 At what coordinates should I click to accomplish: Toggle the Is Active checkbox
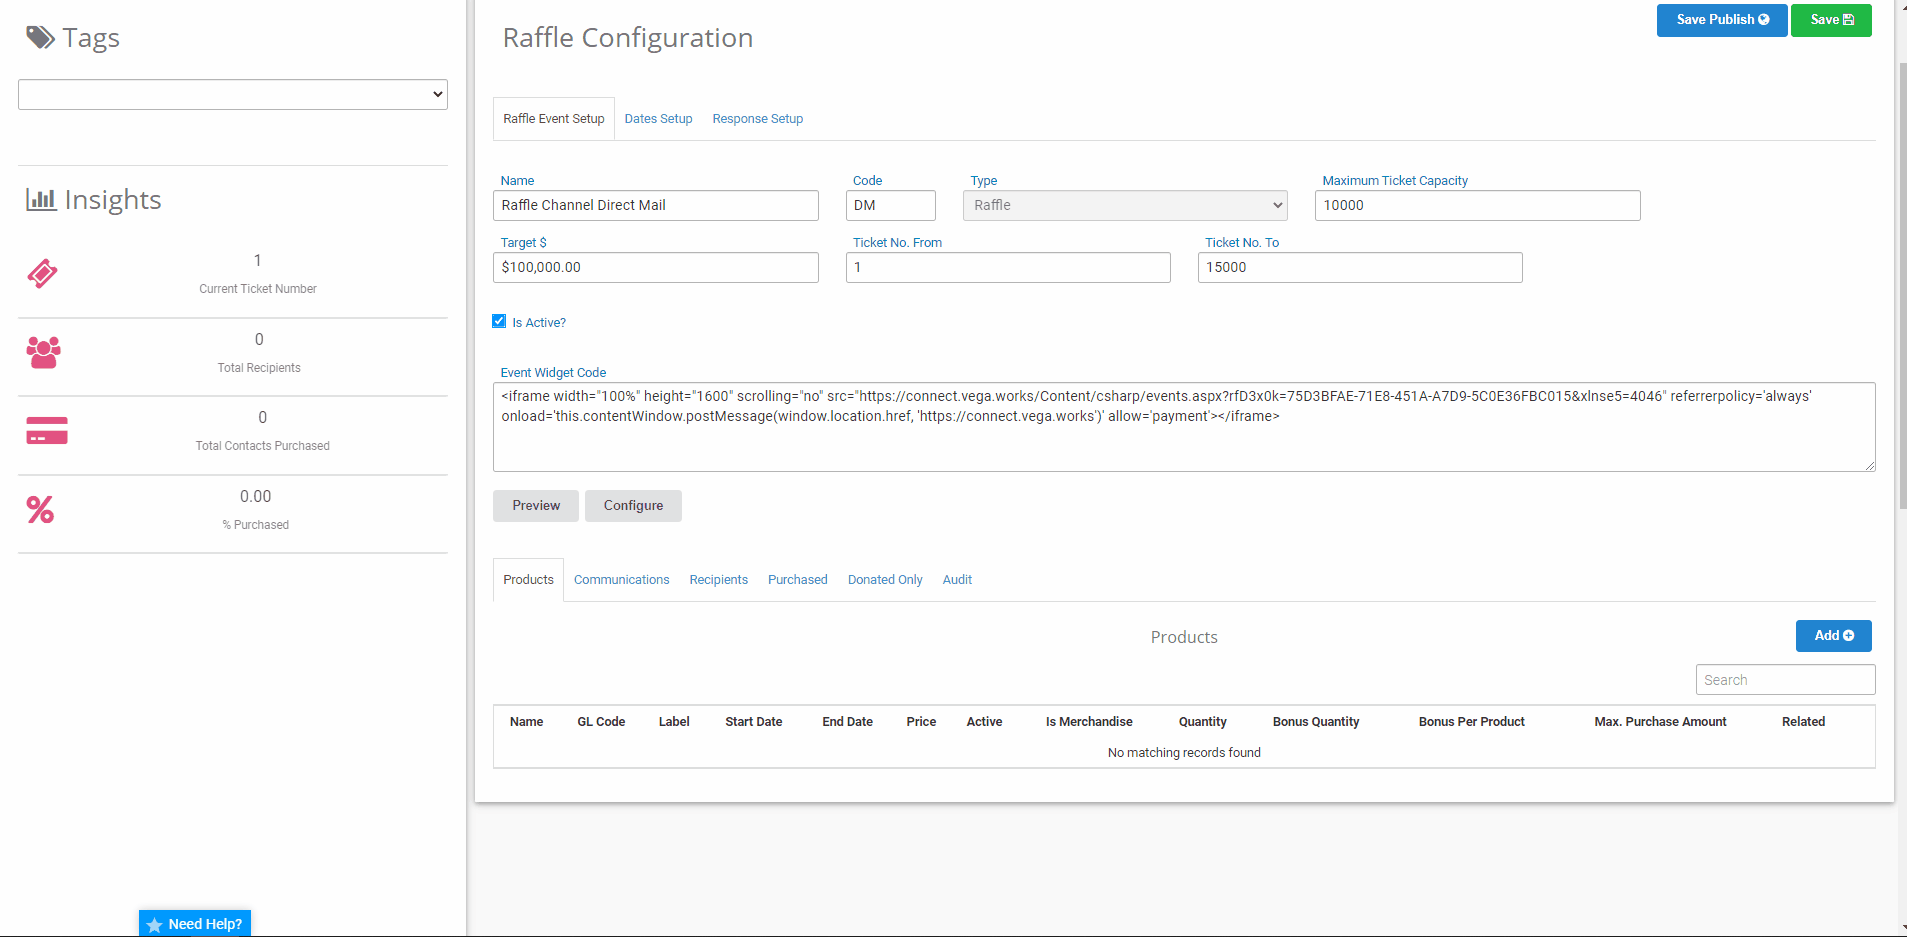pos(499,321)
